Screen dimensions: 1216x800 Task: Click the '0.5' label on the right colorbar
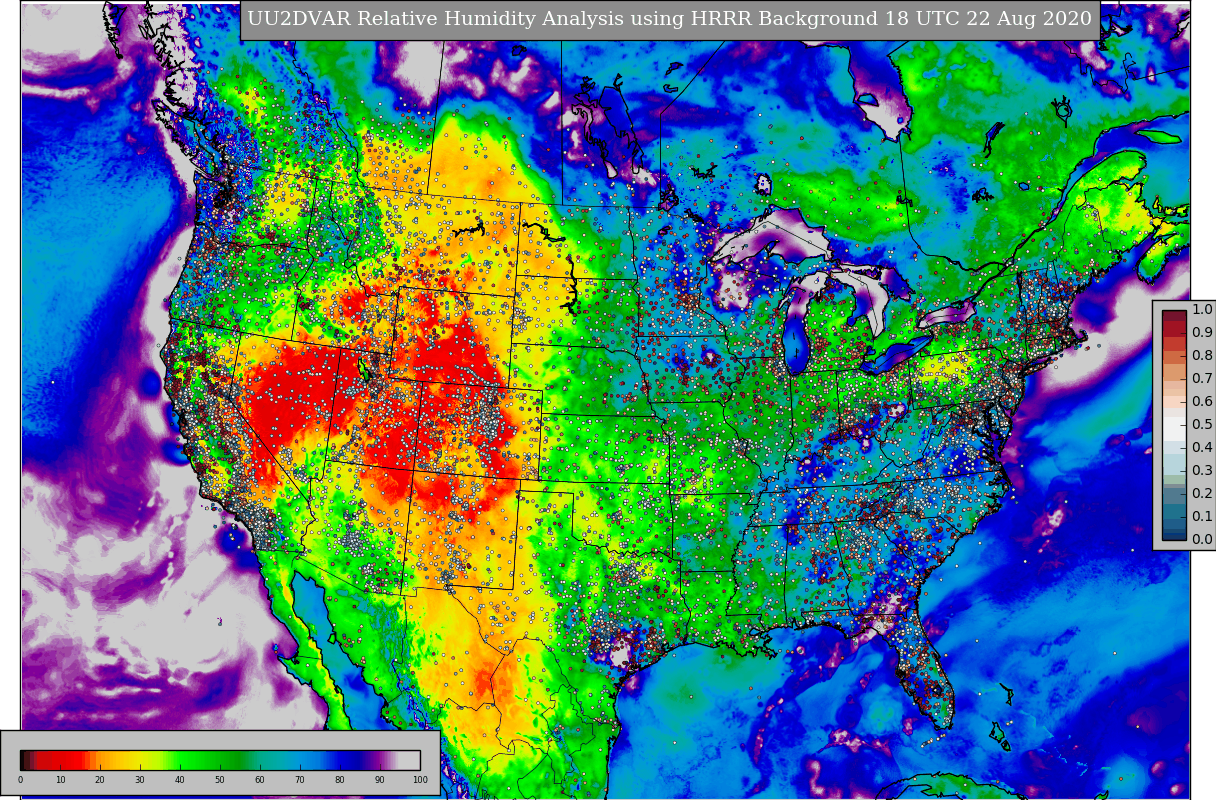[1202, 424]
